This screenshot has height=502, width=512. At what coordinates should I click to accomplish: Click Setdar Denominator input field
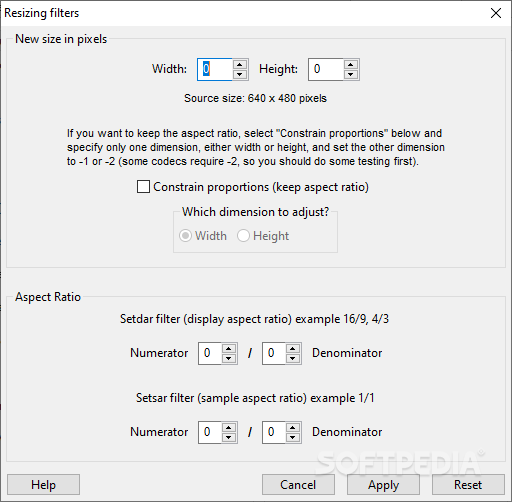(274, 353)
